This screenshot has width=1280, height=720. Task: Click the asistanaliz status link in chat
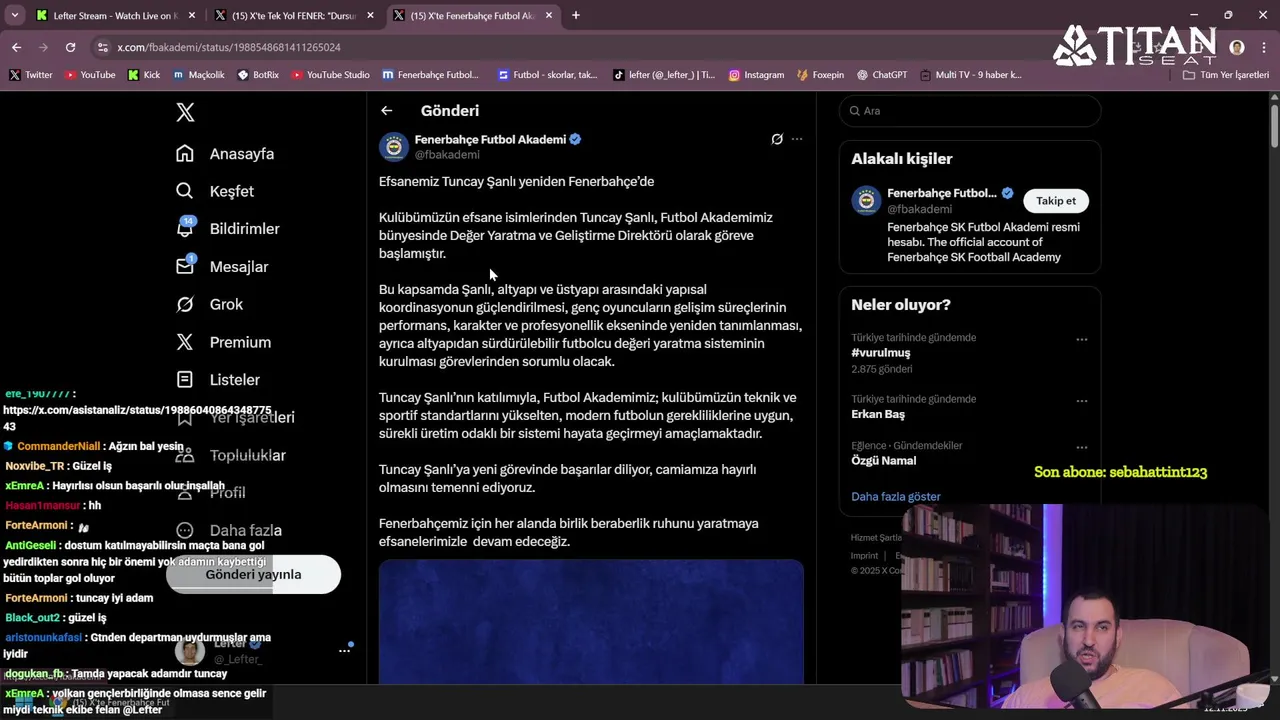pyautogui.click(x=137, y=418)
